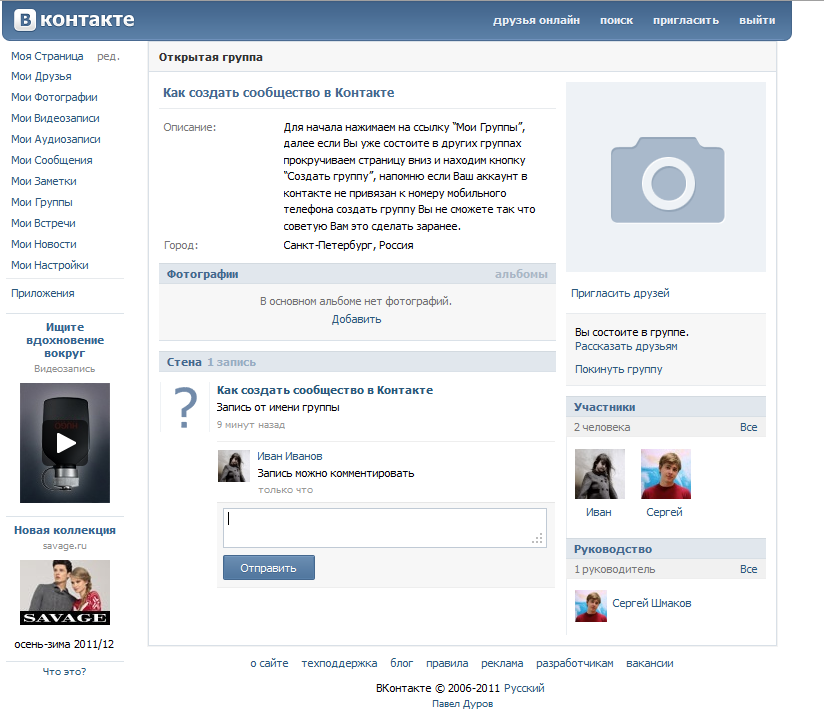Play the video advertisement in the sidebar
Viewport: 824px width, 721px height.
pos(65,442)
